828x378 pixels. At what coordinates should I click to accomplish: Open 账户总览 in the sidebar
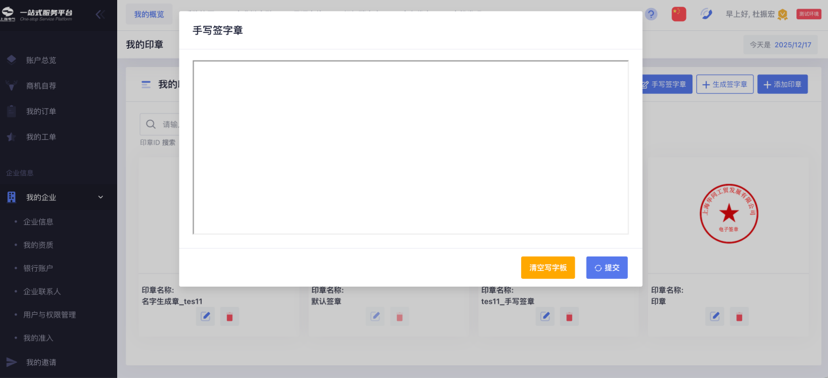click(41, 60)
